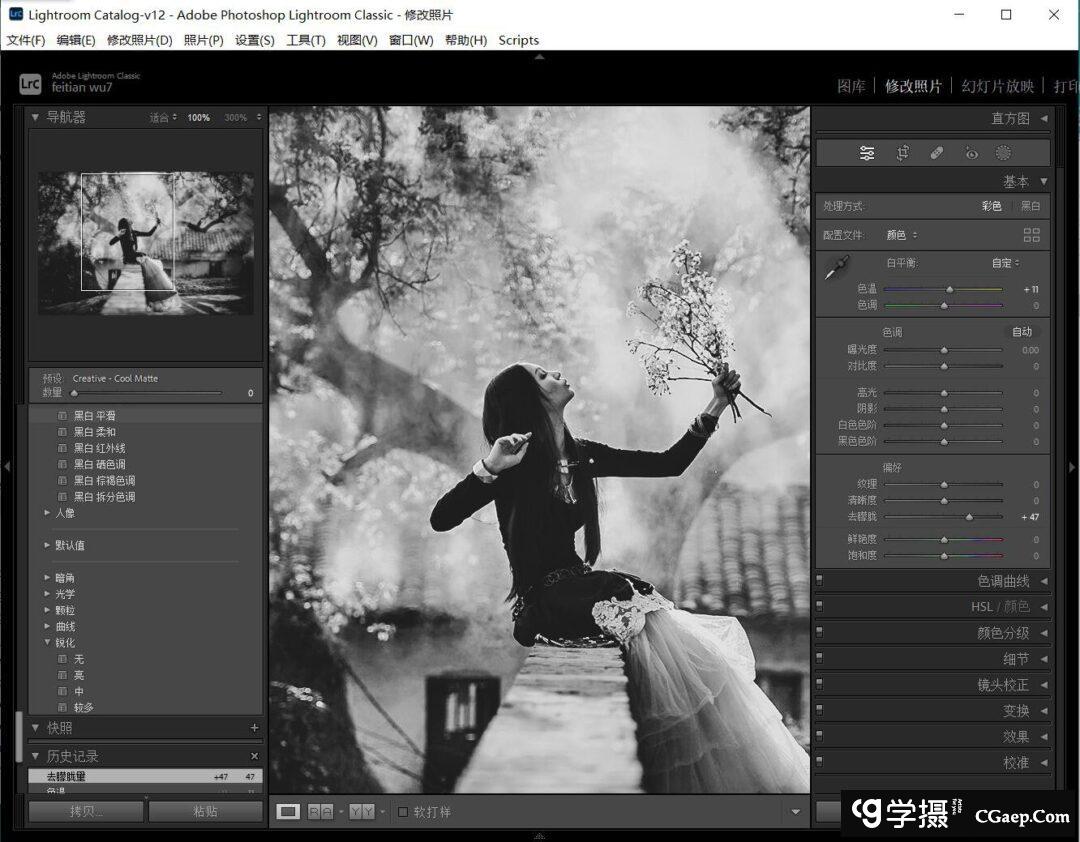Switch to the 图库 module
This screenshot has height=842, width=1080.
(851, 86)
